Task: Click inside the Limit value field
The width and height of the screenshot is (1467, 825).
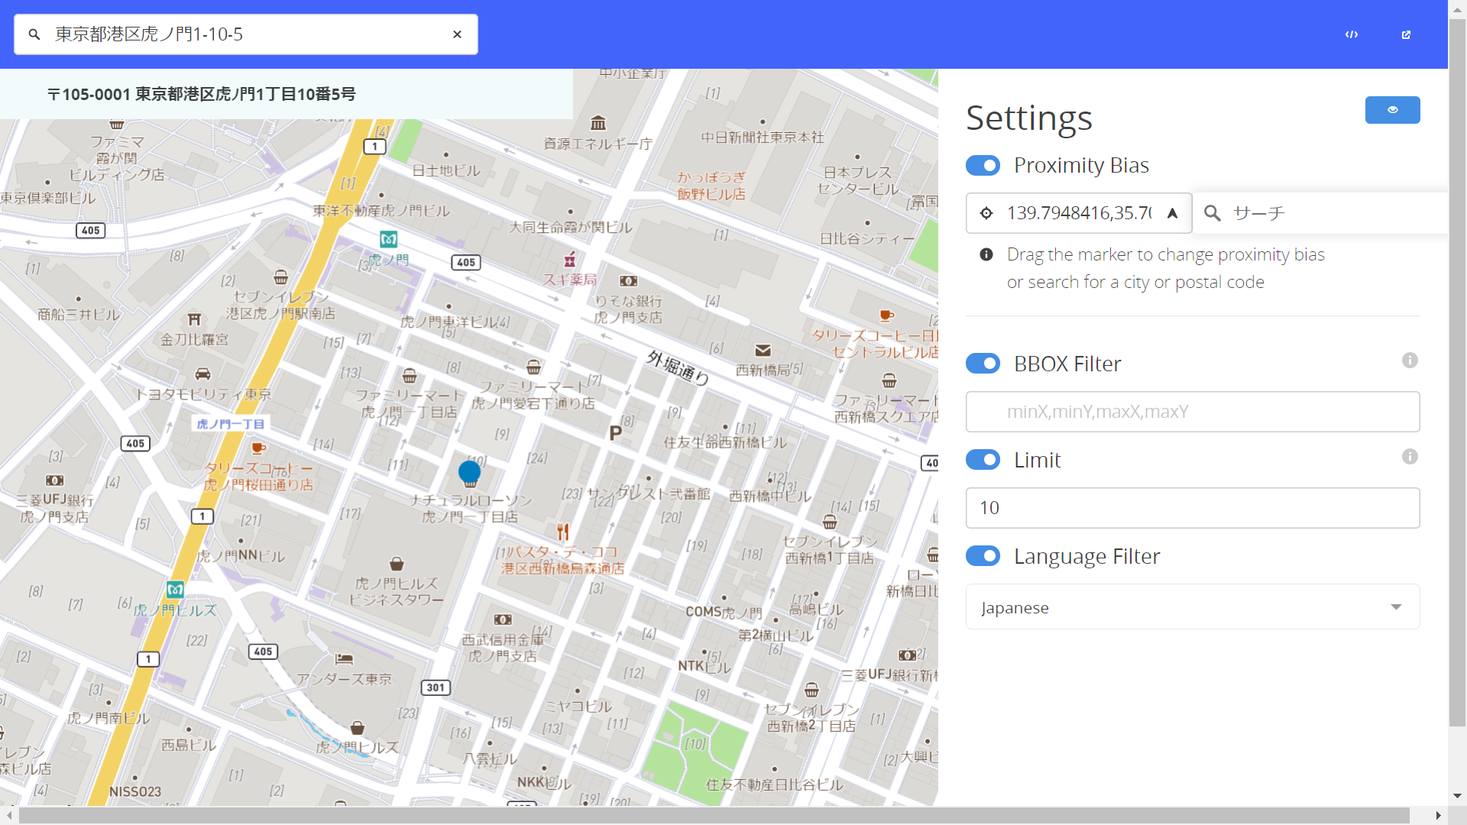Action: point(1192,507)
